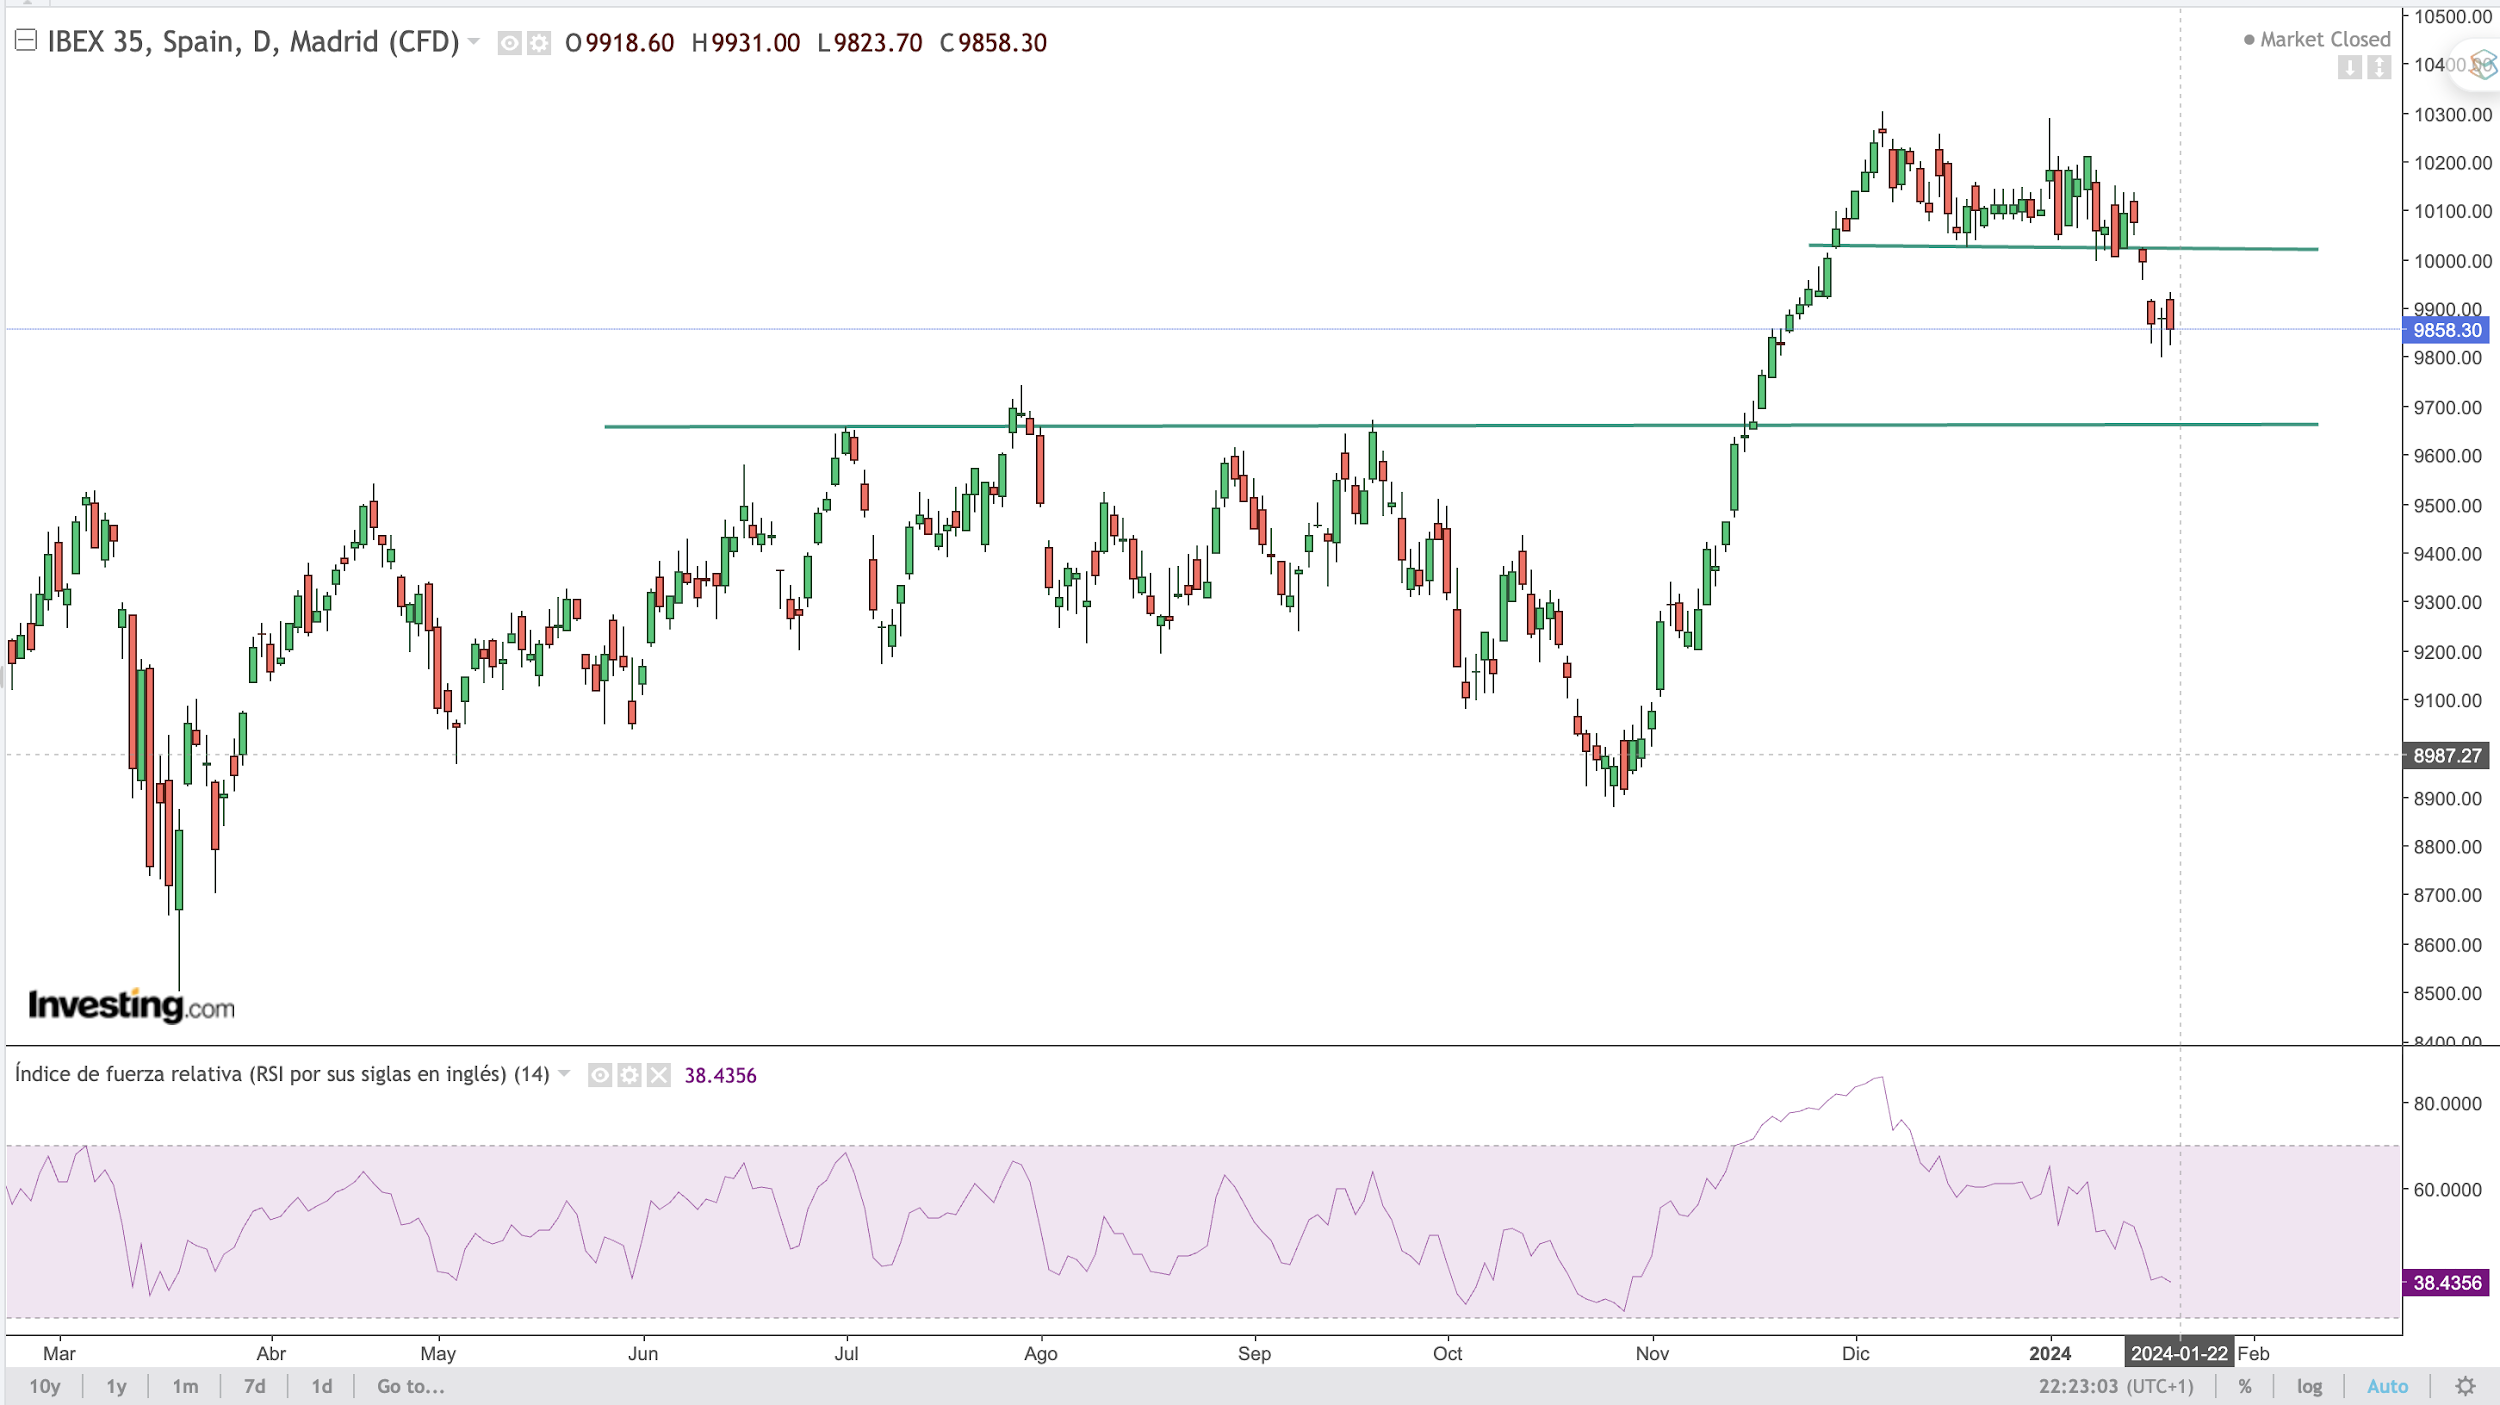
Task: Select the 1y time range
Action: click(x=116, y=1386)
